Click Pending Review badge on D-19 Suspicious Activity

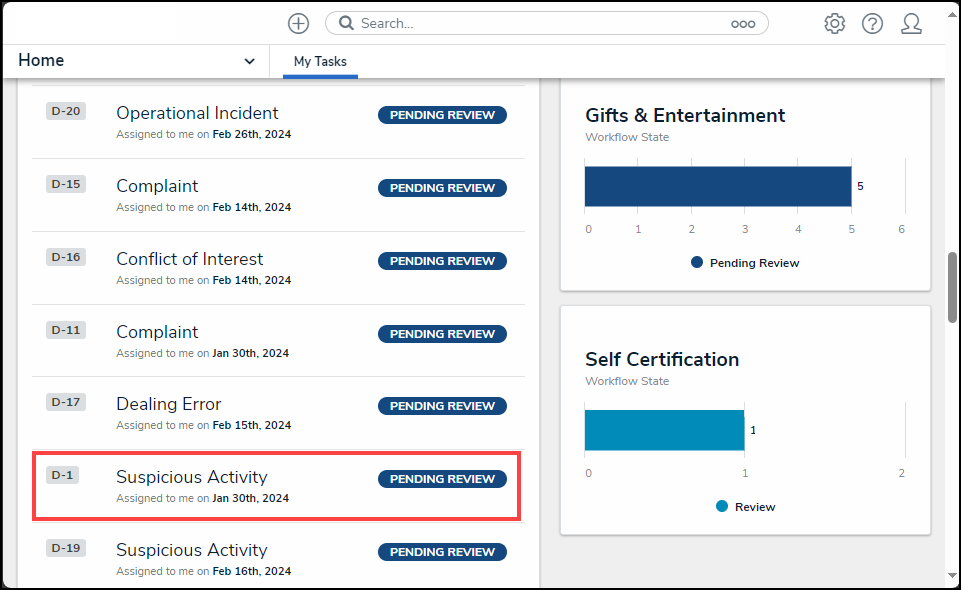point(442,551)
